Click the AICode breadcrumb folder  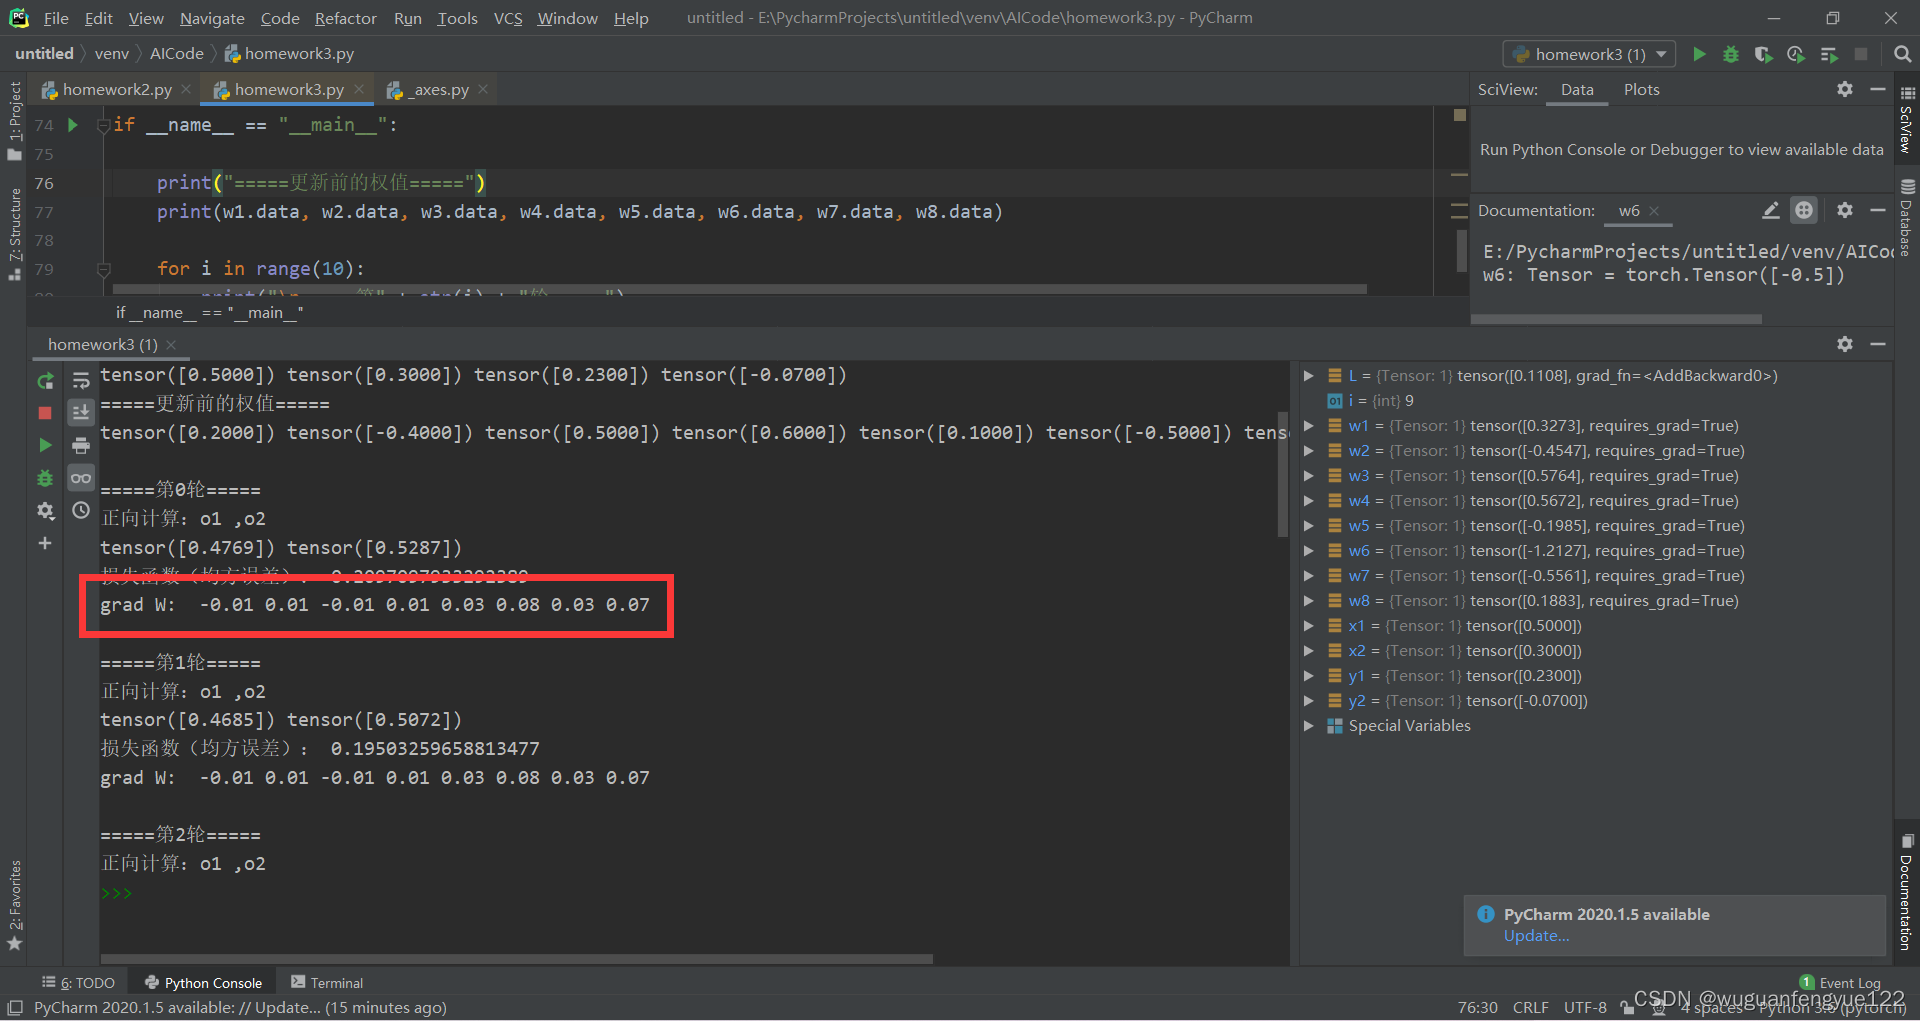click(x=176, y=54)
